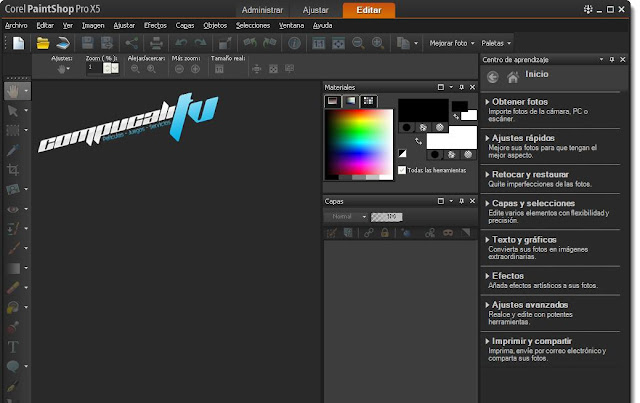Select the Paint Brush tool
This screenshot has width=640, height=403.
pos(13,248)
